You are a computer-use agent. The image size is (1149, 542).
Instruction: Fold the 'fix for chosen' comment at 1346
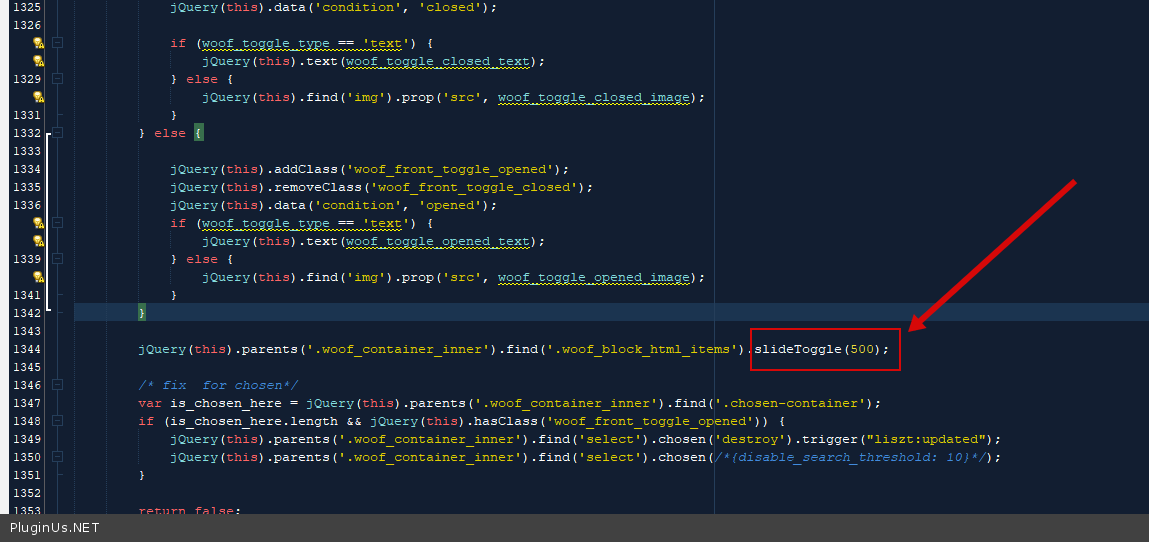(x=58, y=385)
